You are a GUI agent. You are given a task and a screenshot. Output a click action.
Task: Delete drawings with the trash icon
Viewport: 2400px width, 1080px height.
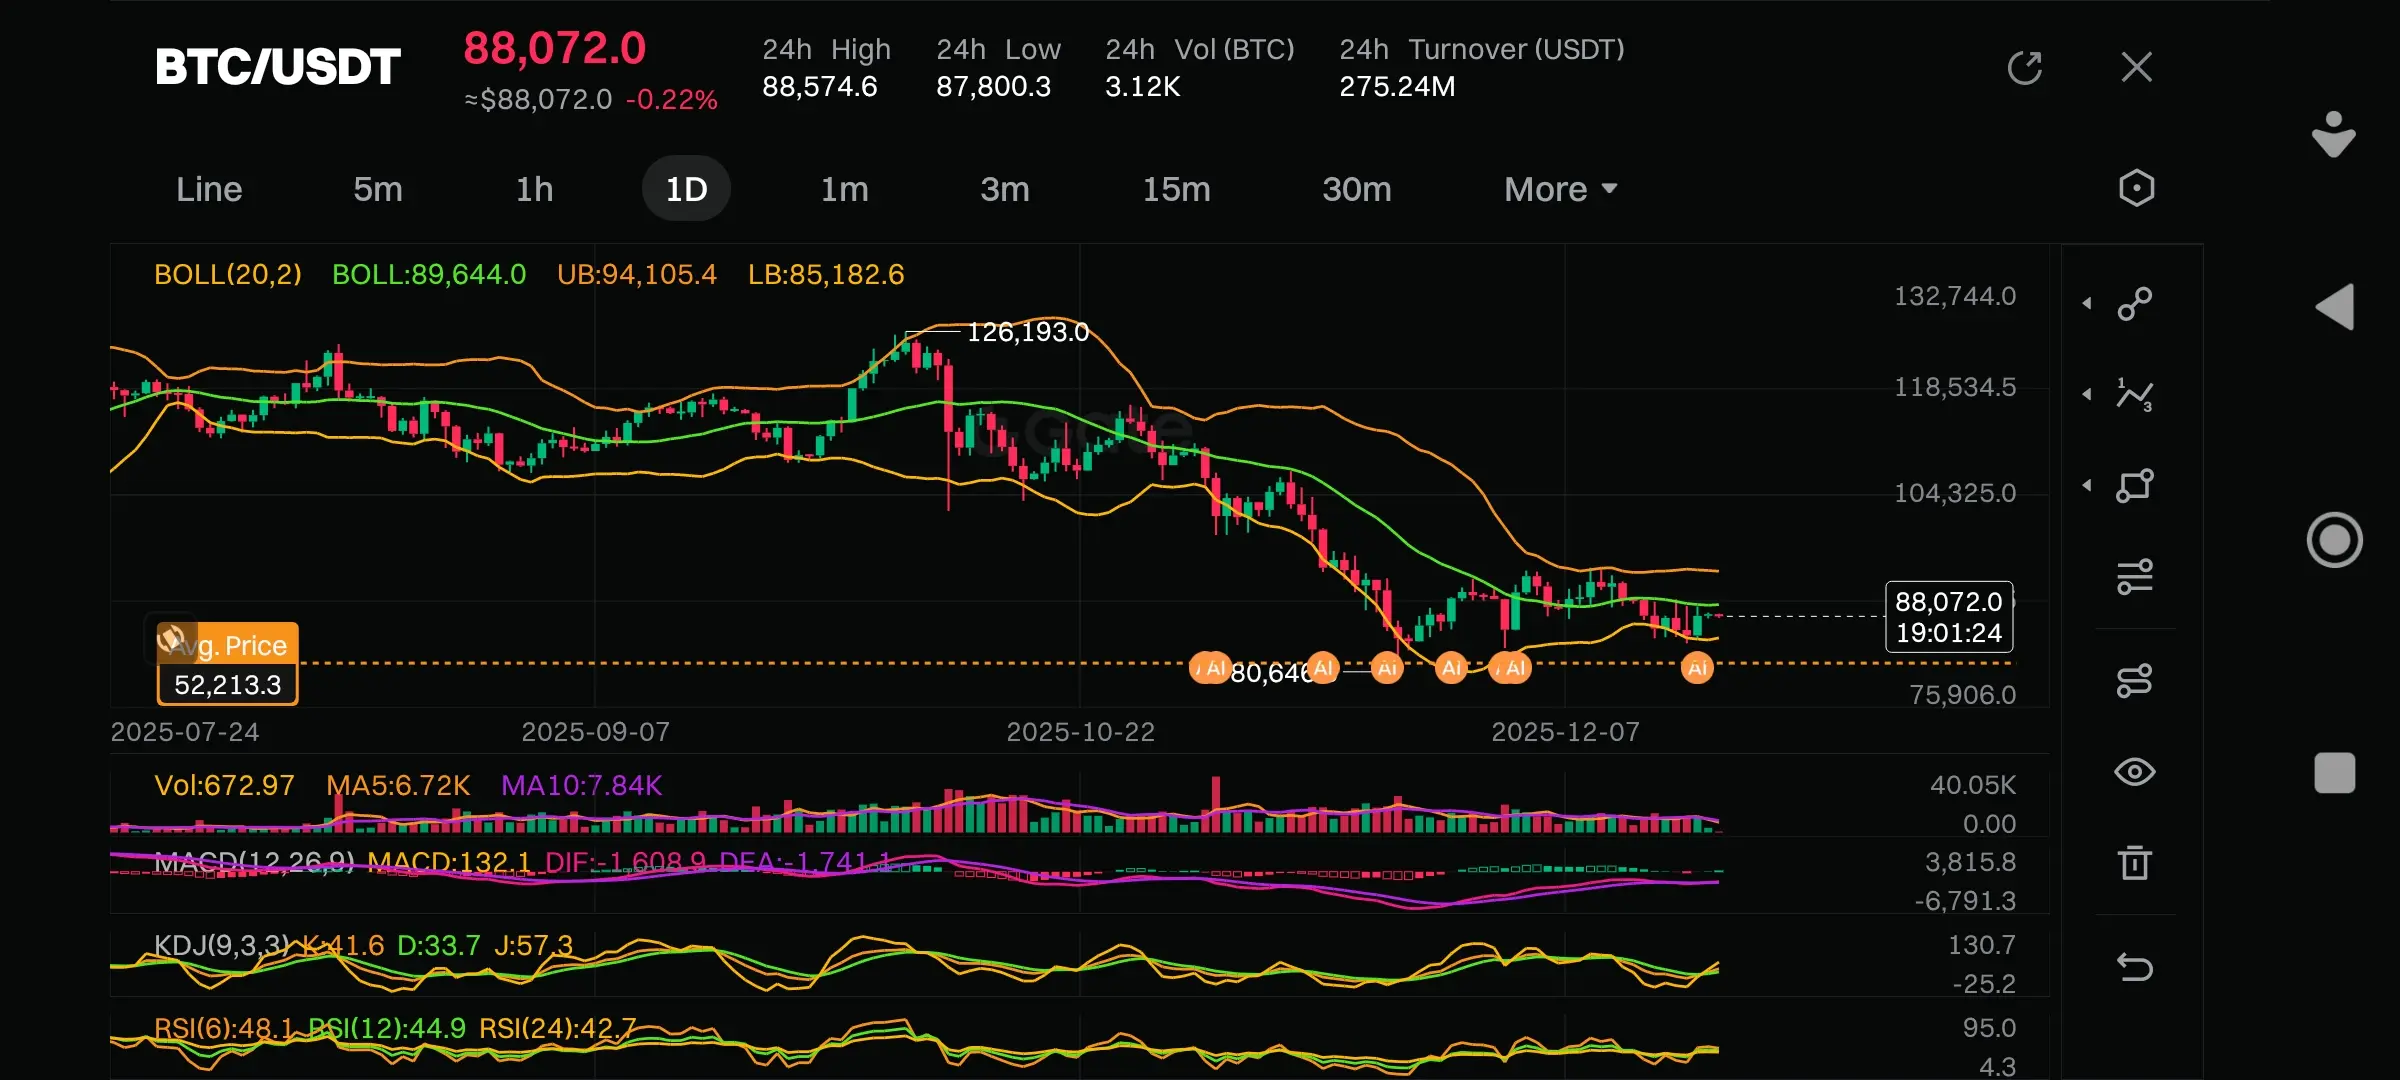(x=2134, y=862)
